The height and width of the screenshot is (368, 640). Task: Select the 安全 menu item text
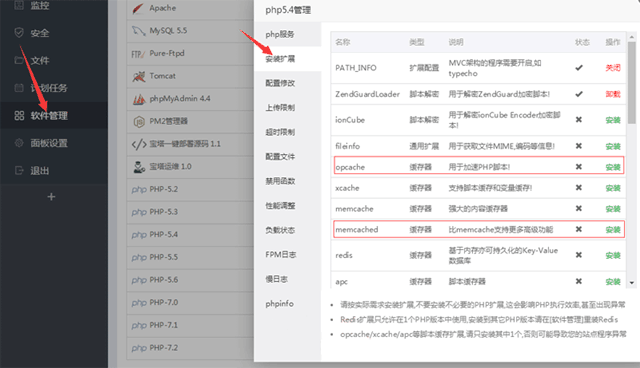click(40, 33)
